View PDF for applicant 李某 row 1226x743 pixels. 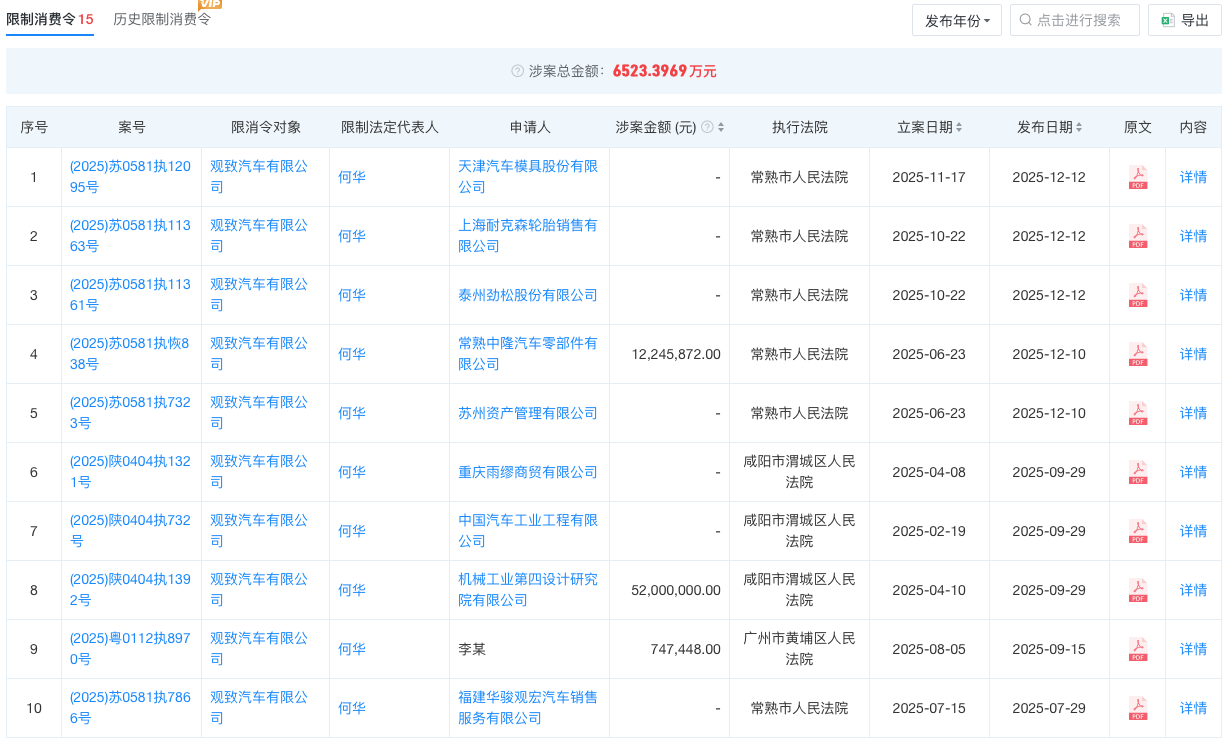(x=1137, y=649)
